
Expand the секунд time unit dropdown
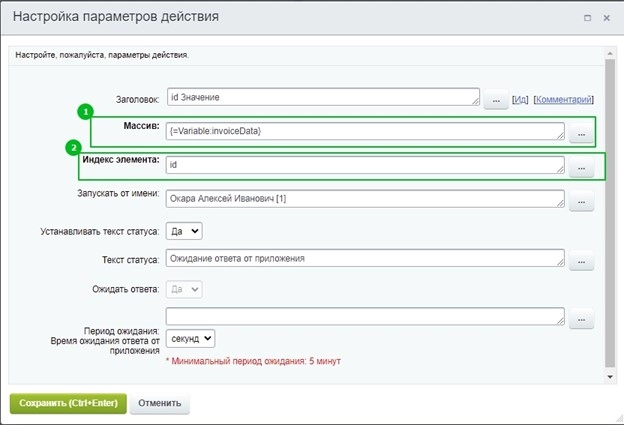coord(191,339)
